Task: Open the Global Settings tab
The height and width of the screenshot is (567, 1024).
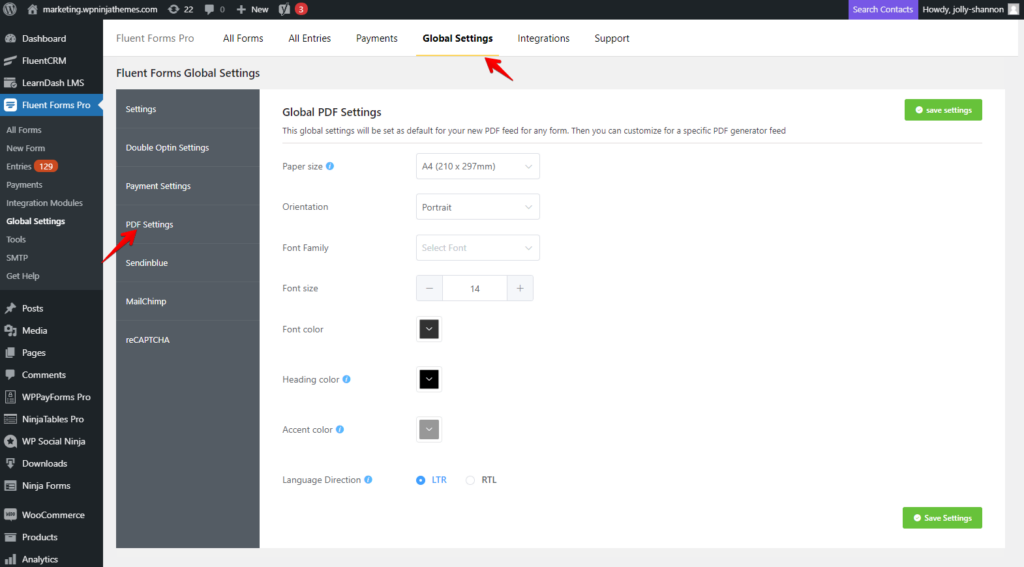Action: tap(457, 39)
